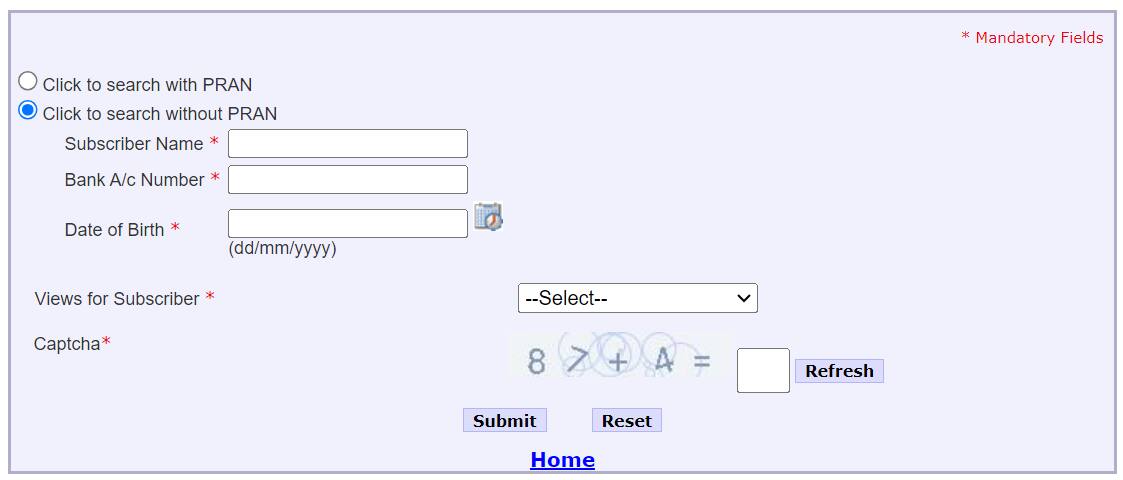This screenshot has width=1123, height=480.
Task: Click the Date of Birth text field
Action: [347, 224]
